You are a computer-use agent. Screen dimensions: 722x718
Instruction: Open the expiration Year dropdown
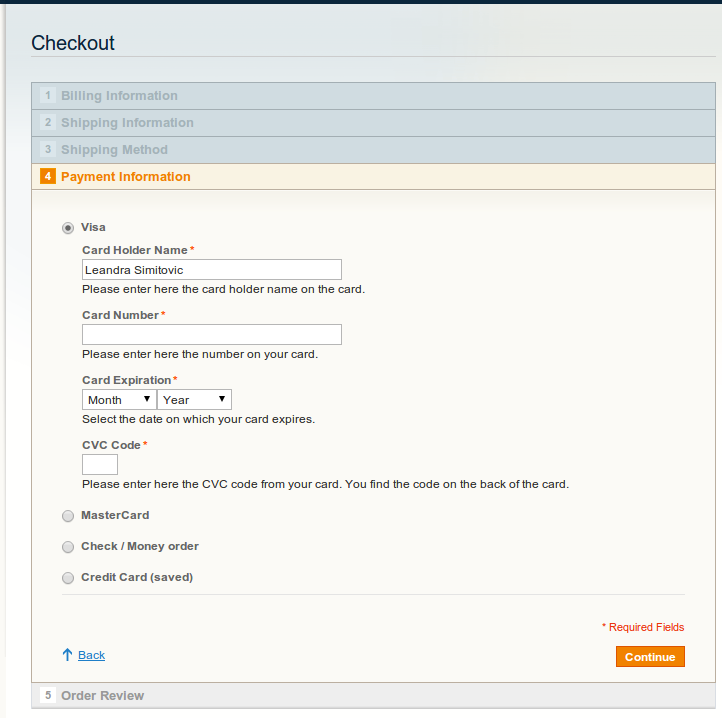[x=194, y=399]
